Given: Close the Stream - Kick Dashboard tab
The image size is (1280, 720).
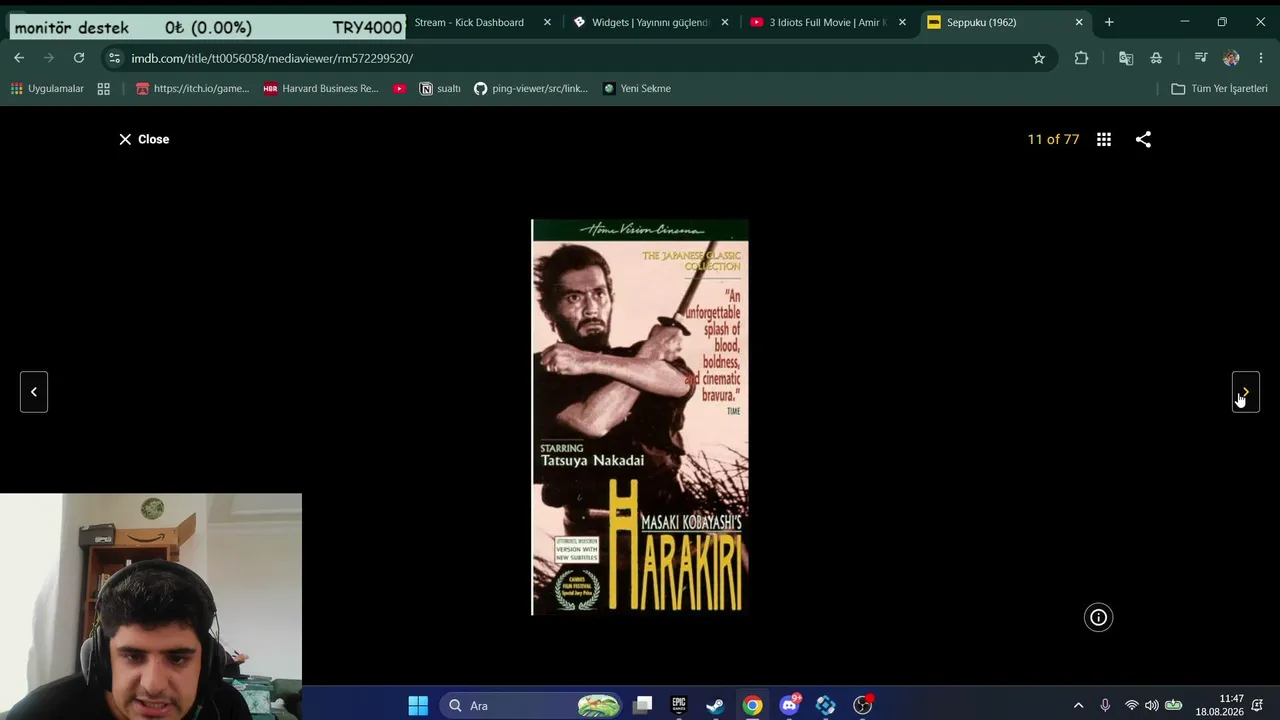Looking at the screenshot, I should click(x=547, y=22).
